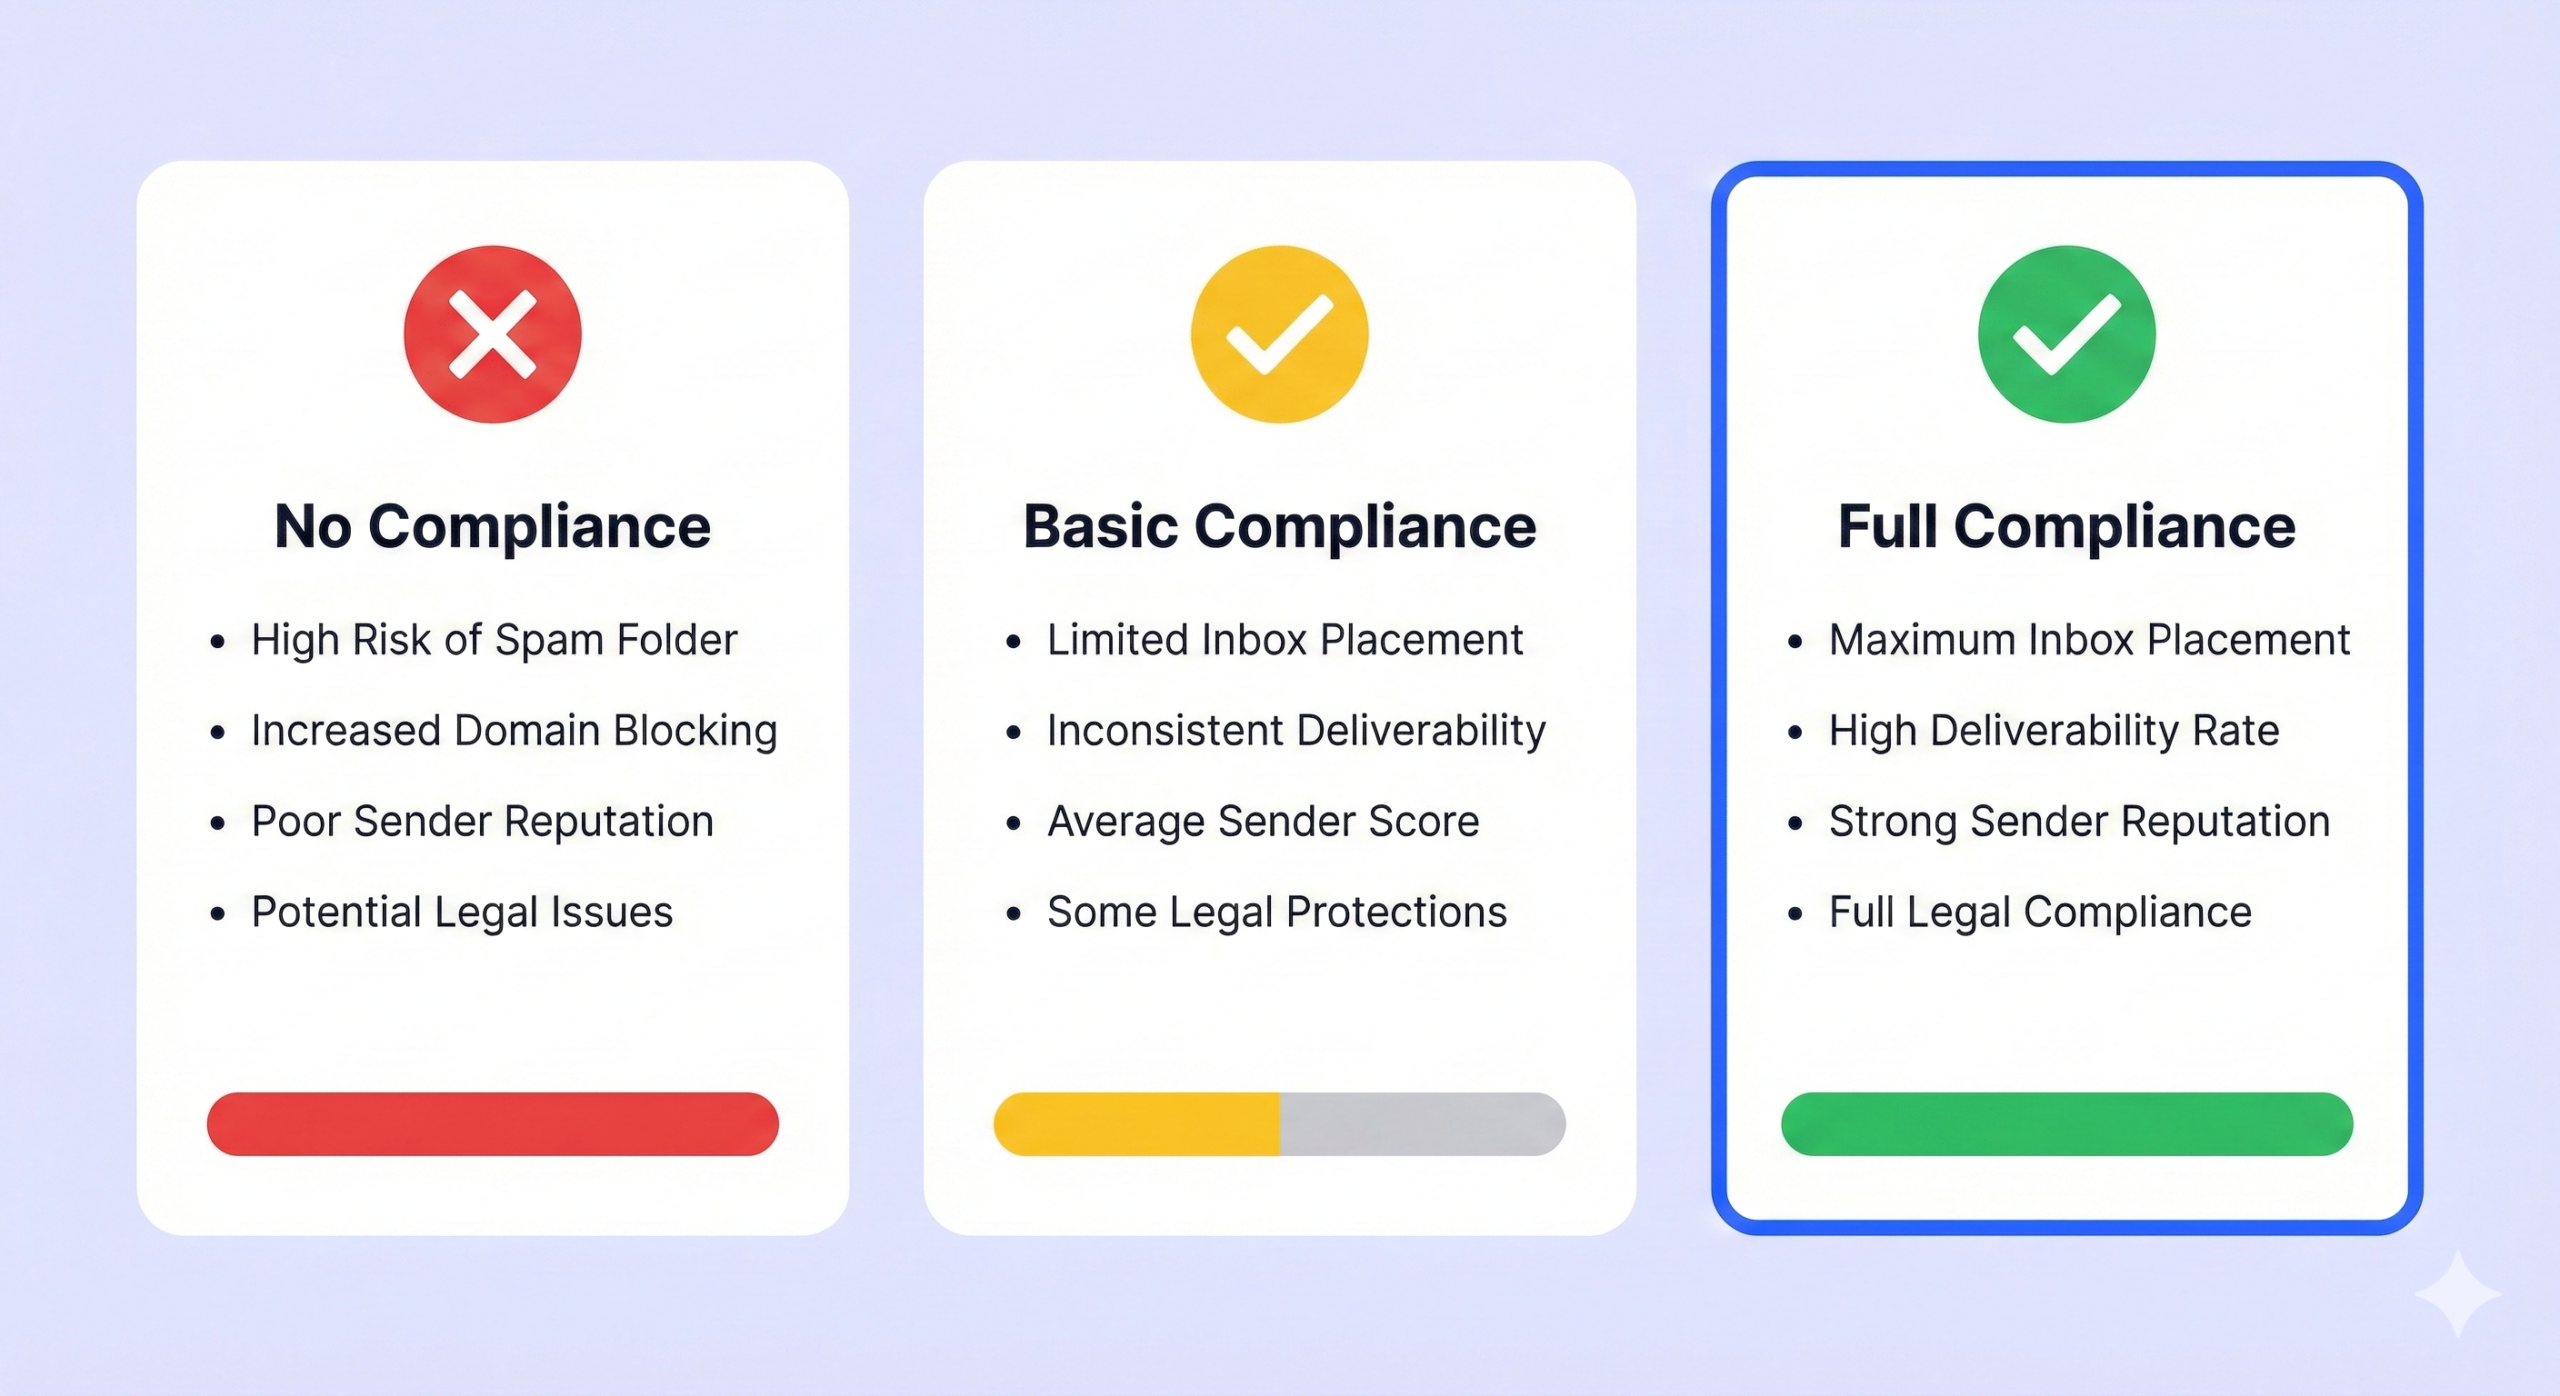Click the solid red progress bar
The image size is (2560, 1396).
[492, 1124]
